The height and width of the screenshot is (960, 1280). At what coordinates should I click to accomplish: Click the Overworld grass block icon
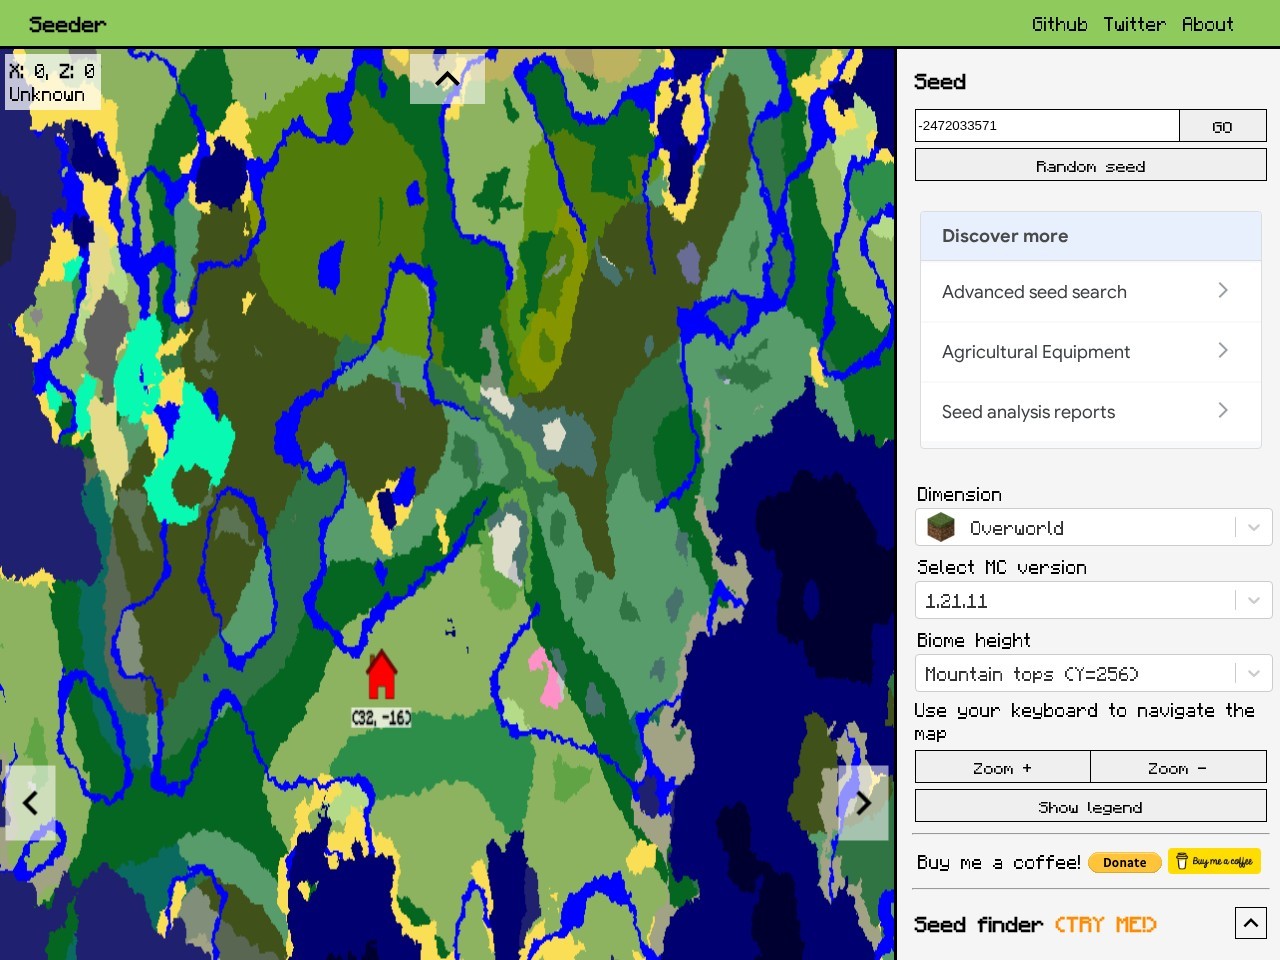pyautogui.click(x=941, y=527)
